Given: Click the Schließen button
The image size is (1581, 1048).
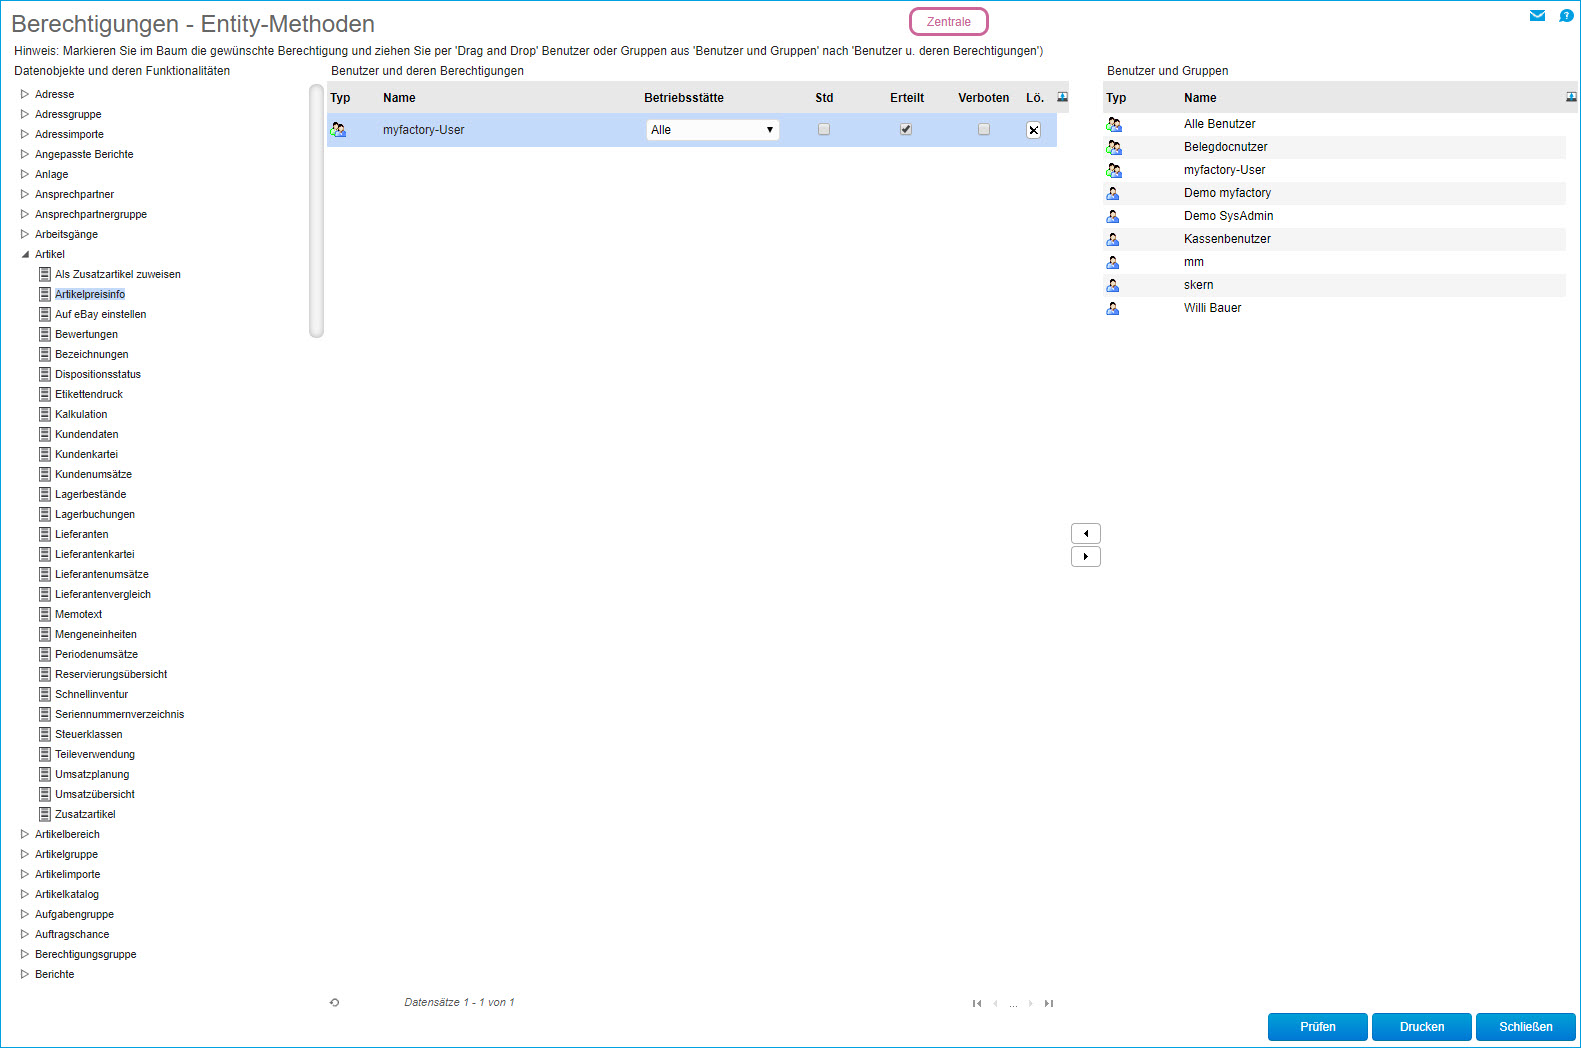Looking at the screenshot, I should point(1525,1027).
